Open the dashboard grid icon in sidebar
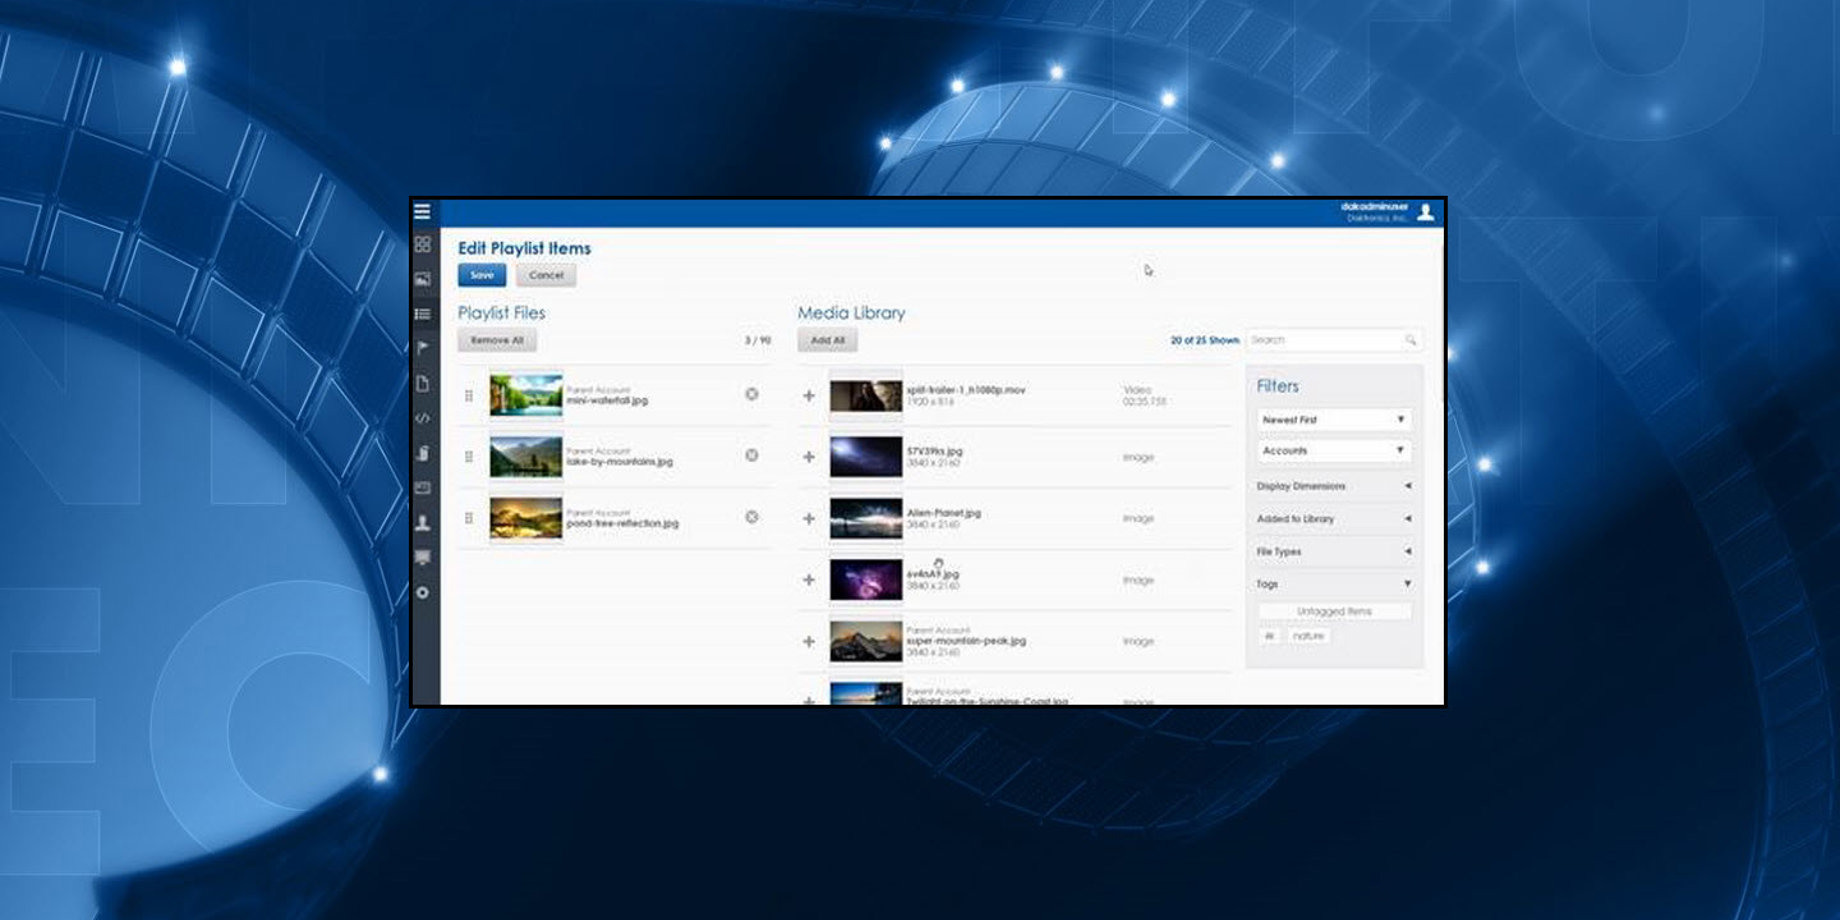The width and height of the screenshot is (1840, 920). pos(422,244)
